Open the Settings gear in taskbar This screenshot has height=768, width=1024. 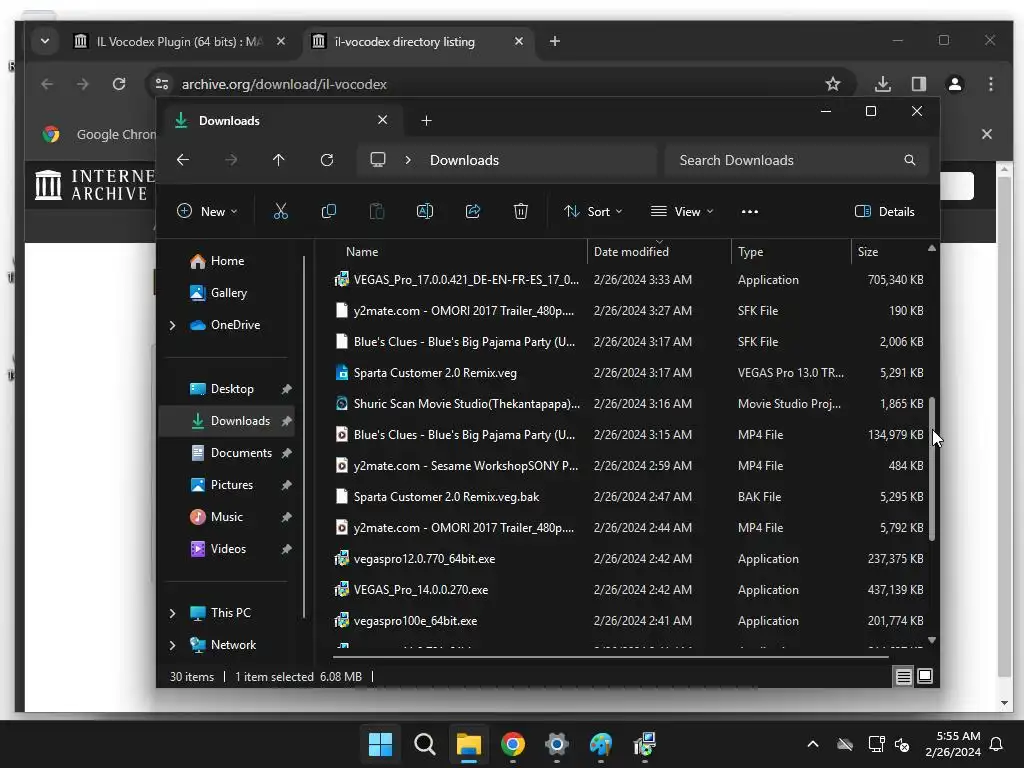pyautogui.click(x=556, y=744)
